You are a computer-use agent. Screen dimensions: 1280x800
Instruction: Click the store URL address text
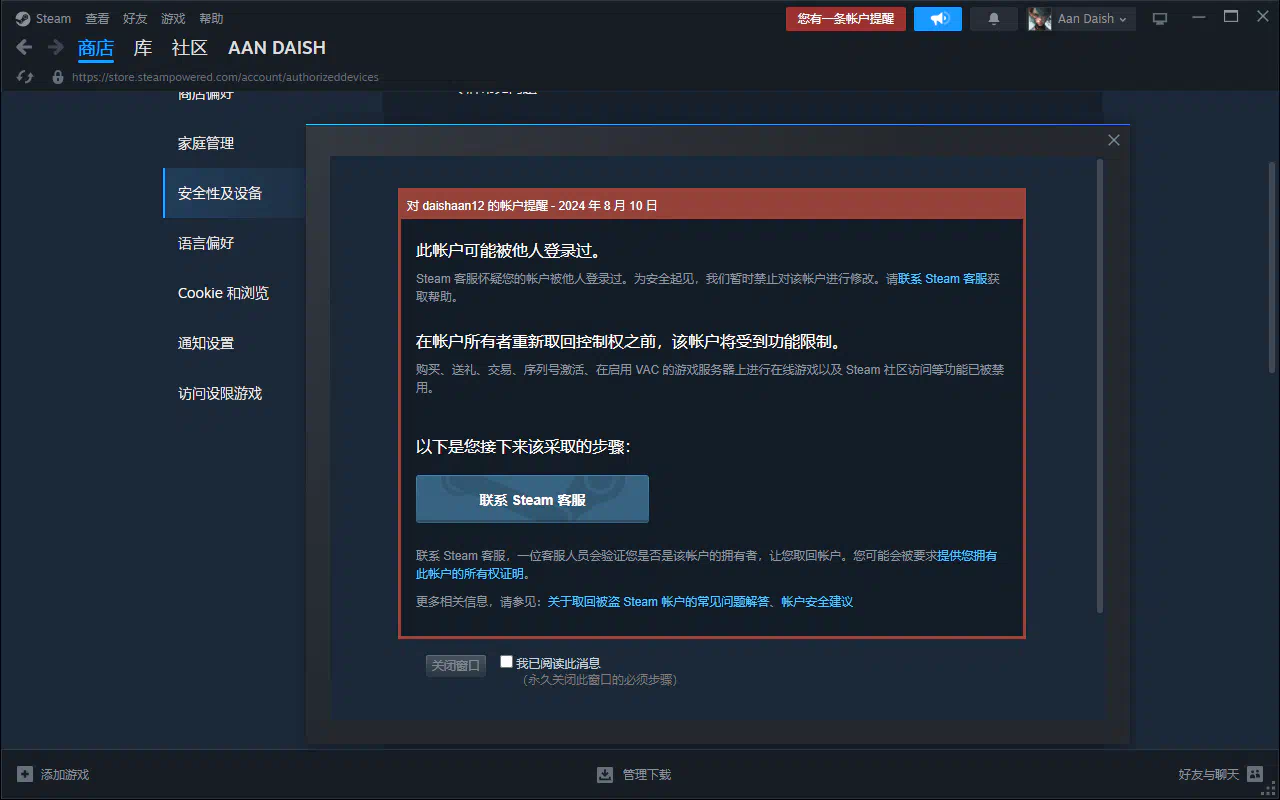click(x=225, y=77)
